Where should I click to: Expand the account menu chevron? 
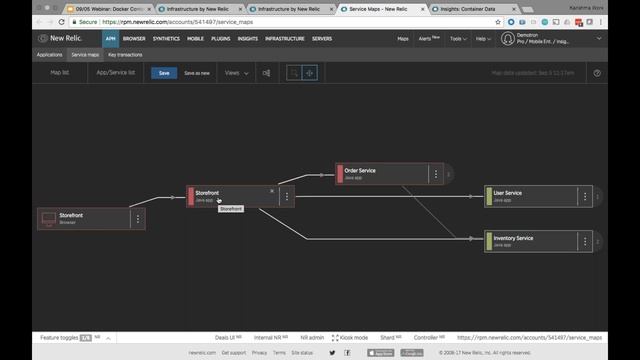pos(599,38)
